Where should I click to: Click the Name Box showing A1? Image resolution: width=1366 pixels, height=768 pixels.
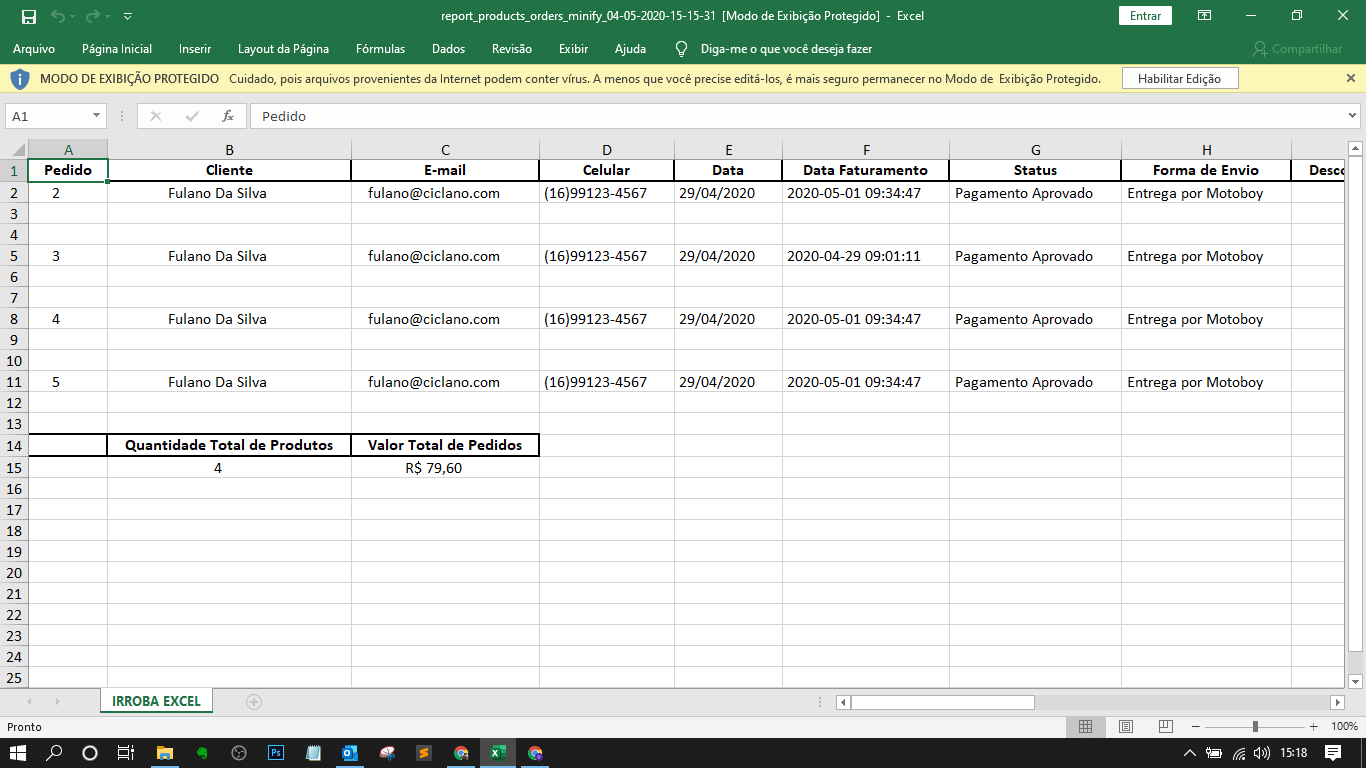pos(47,116)
